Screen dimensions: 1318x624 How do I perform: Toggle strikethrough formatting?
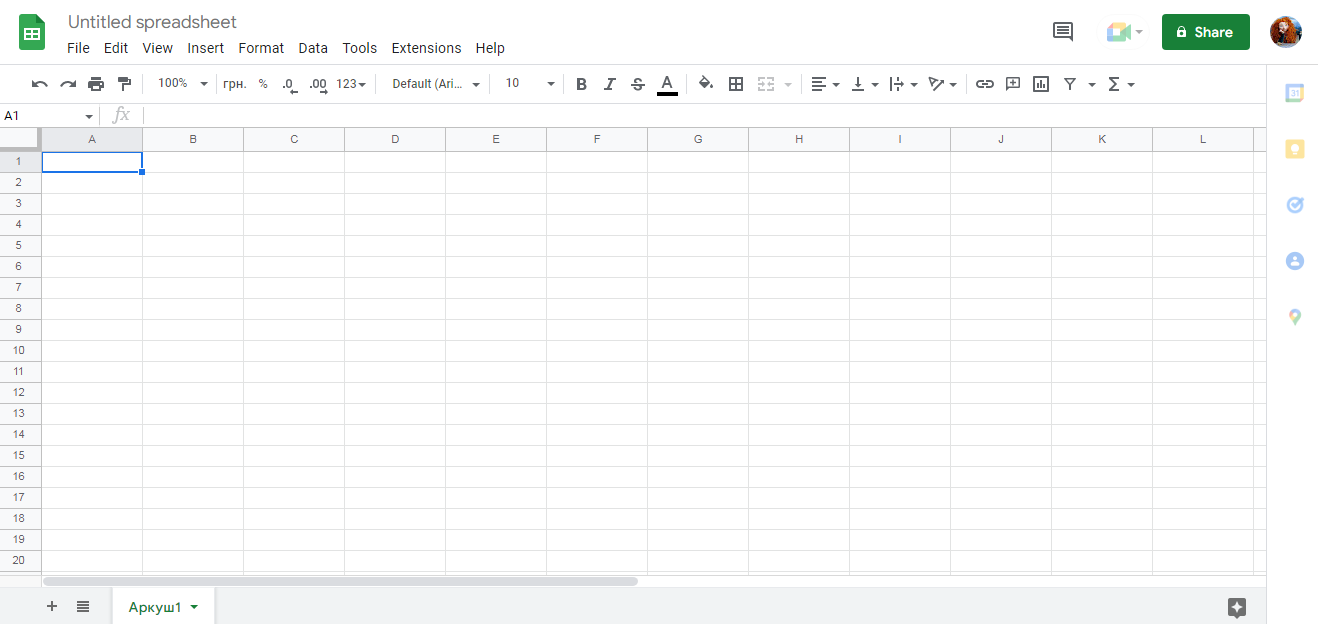637,84
